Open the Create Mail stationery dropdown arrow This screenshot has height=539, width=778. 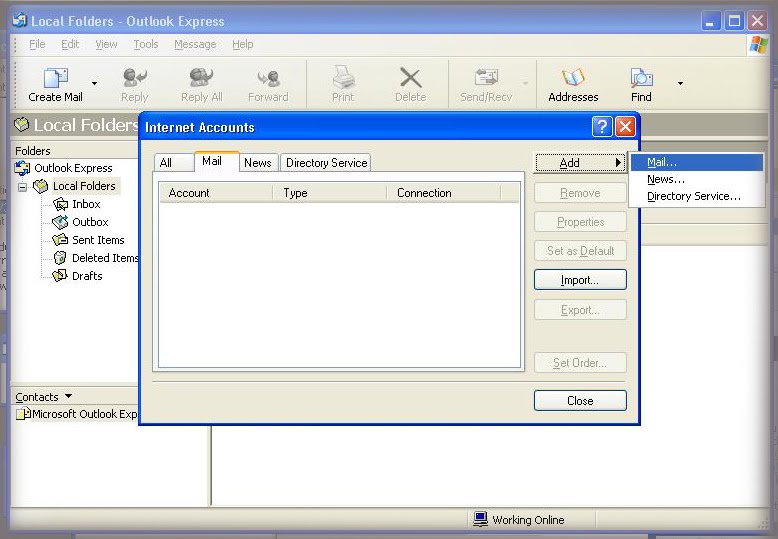pos(94,83)
